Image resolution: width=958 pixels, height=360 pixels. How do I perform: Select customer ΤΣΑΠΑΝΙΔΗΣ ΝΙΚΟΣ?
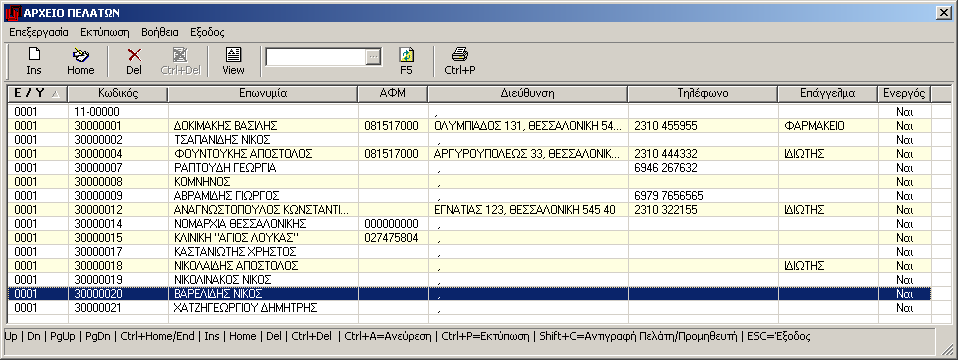(x=223, y=140)
